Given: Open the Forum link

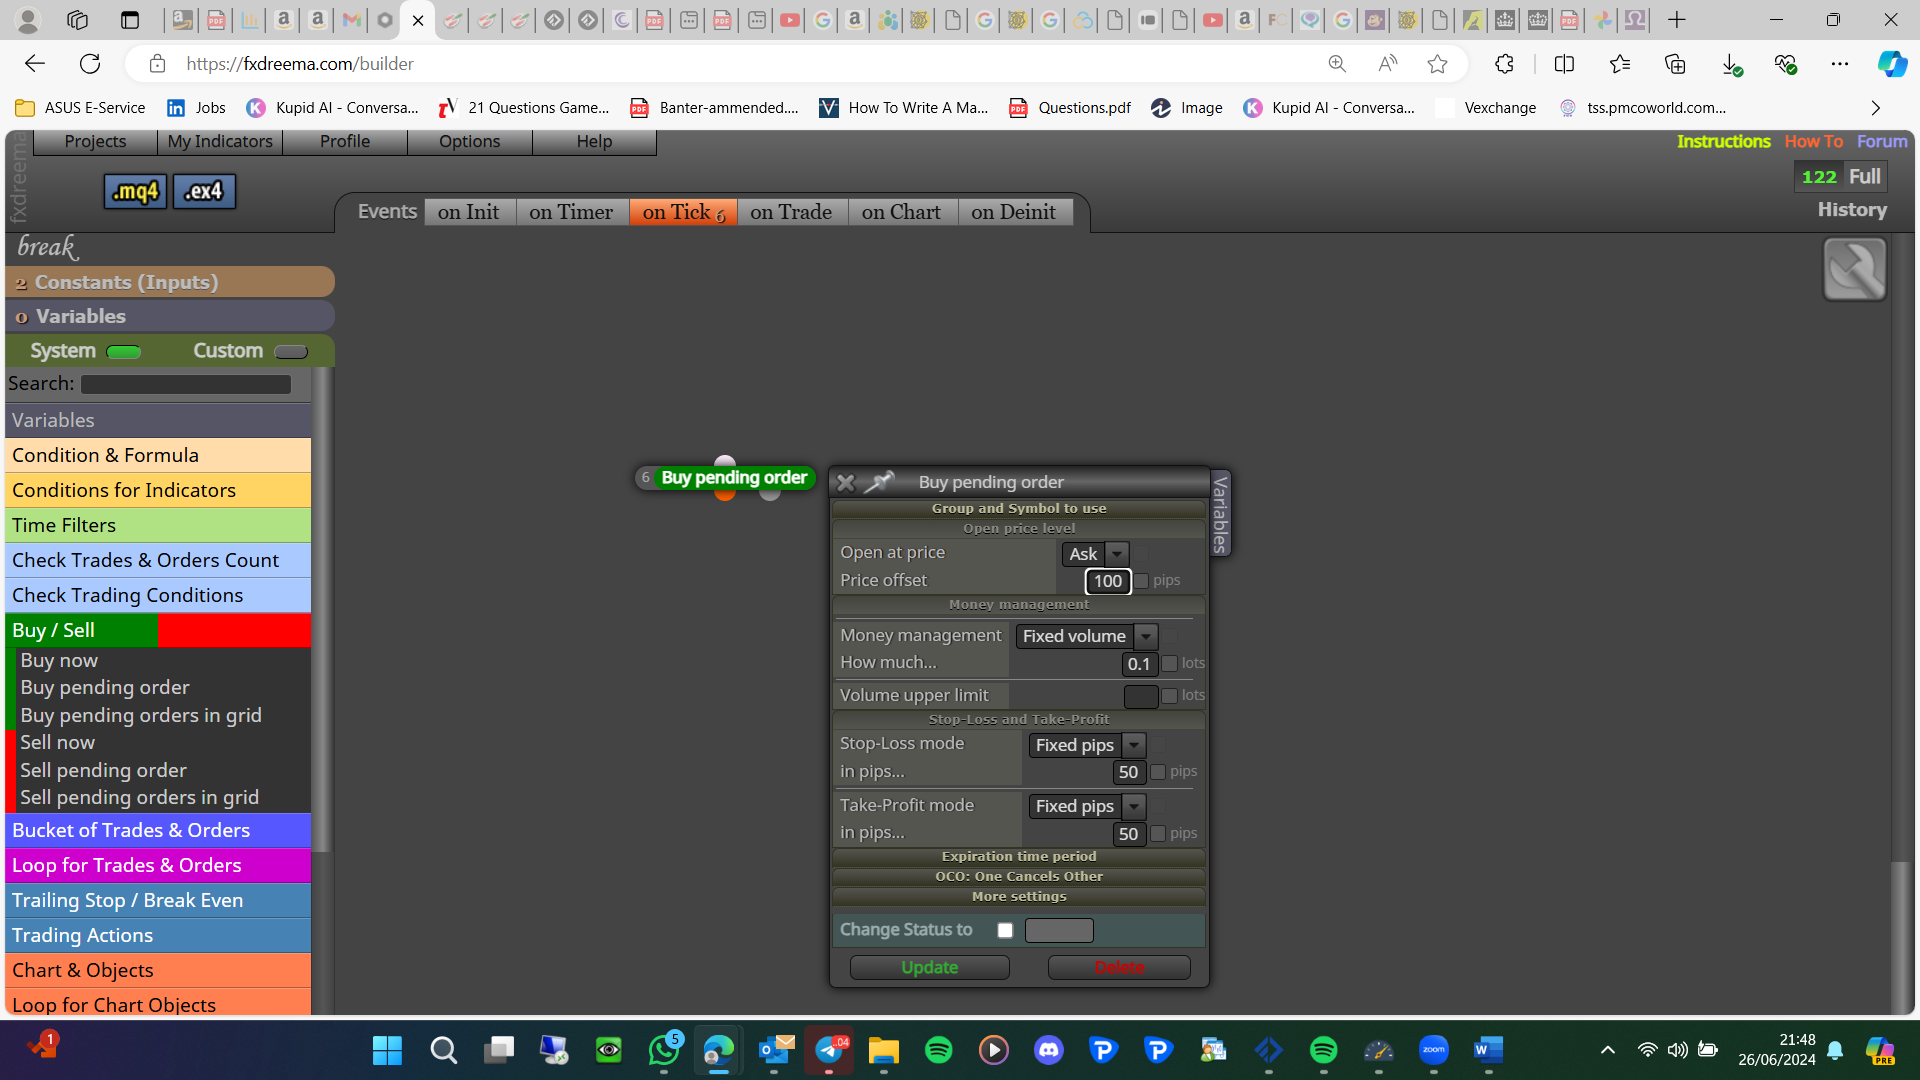Looking at the screenshot, I should point(1882,142).
